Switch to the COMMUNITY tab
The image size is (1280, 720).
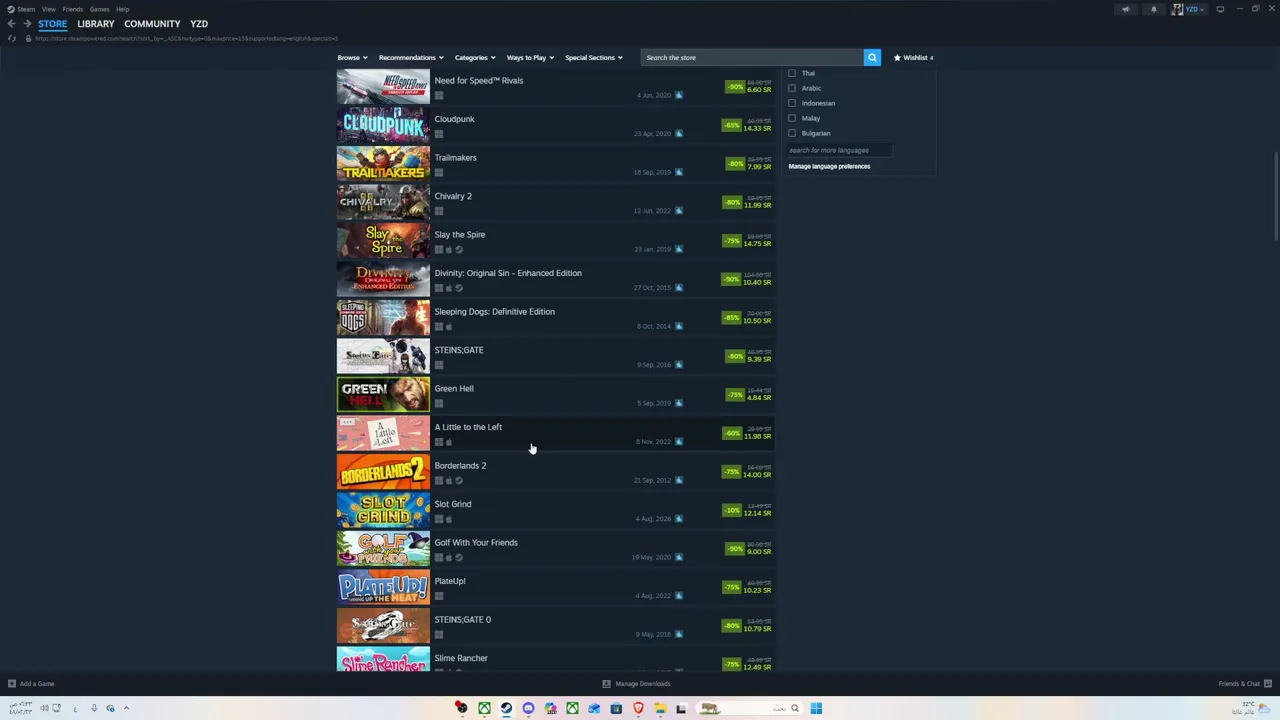(152, 24)
